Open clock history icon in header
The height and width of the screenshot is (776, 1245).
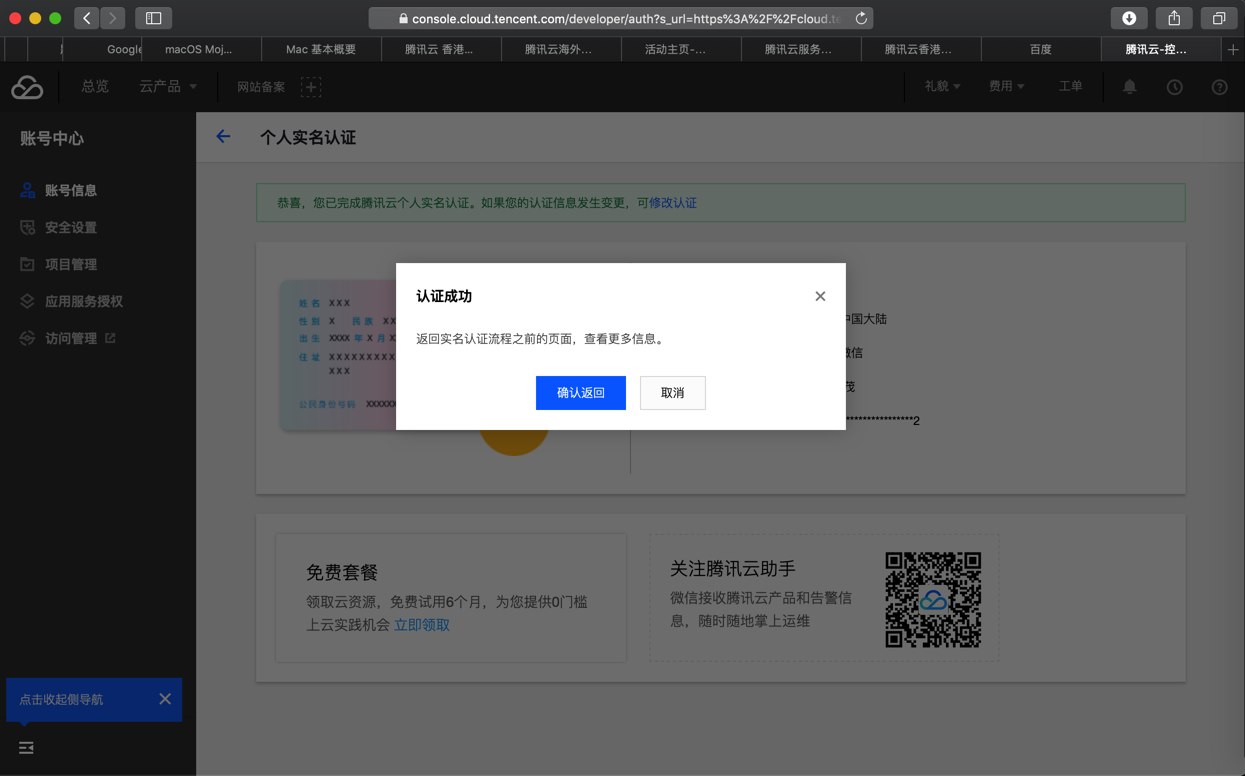1174,87
